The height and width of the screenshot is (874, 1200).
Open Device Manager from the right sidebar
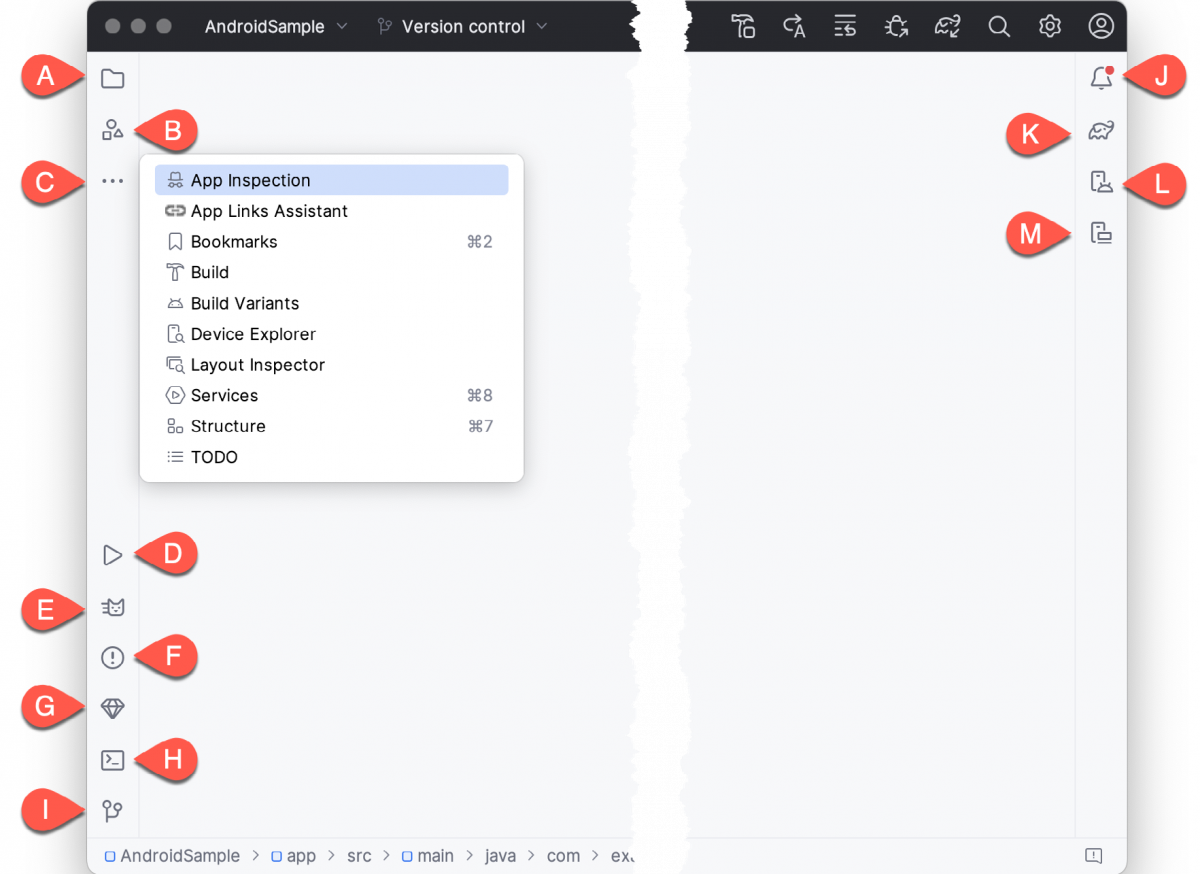[1101, 183]
